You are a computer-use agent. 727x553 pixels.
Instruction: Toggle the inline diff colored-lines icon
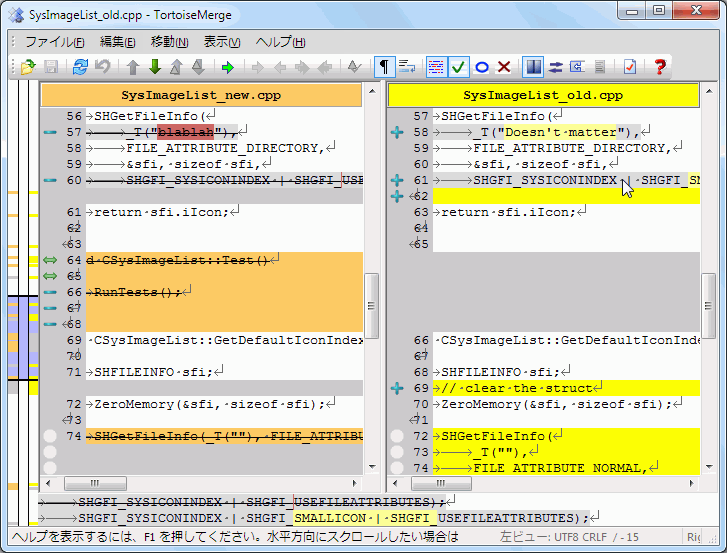(436, 67)
